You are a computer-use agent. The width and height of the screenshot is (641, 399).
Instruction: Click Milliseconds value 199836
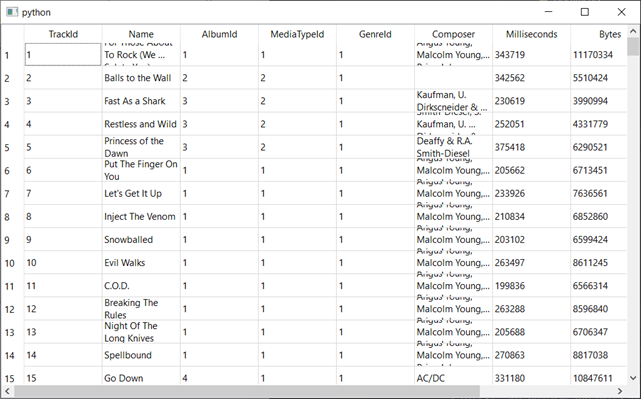[531, 286]
